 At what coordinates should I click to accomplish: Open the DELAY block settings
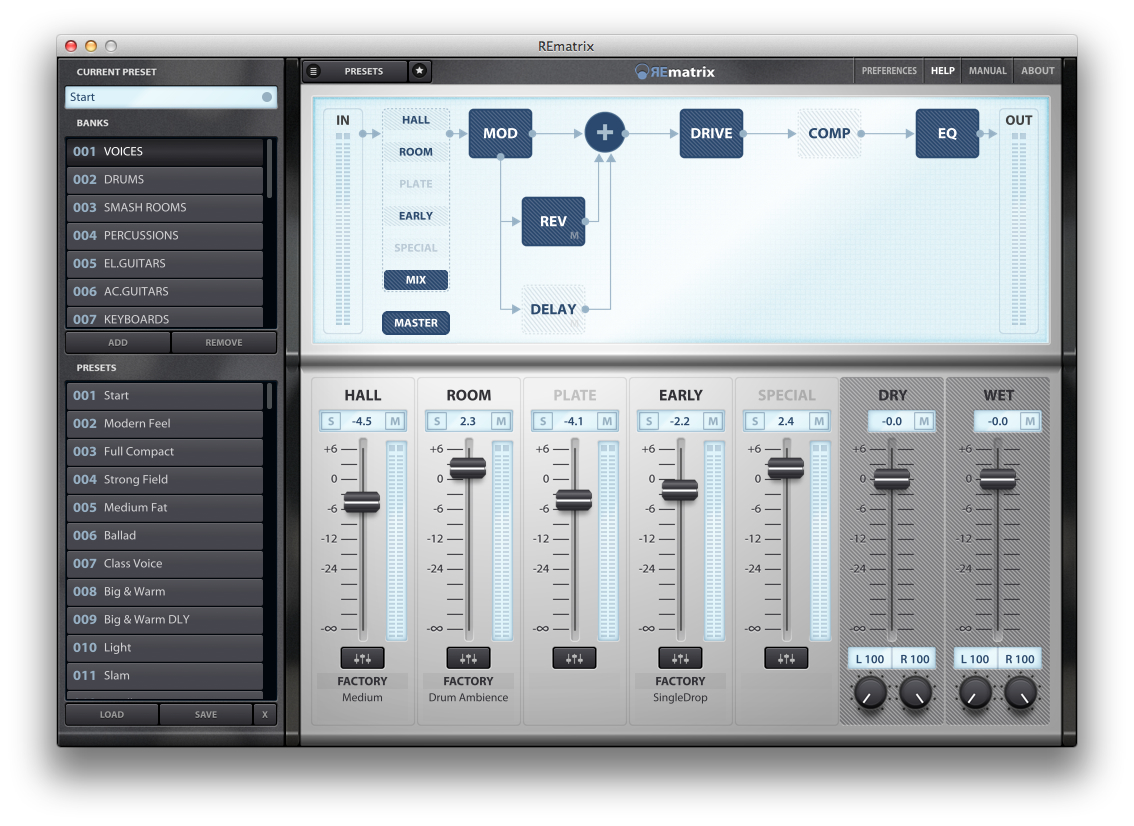[x=554, y=309]
